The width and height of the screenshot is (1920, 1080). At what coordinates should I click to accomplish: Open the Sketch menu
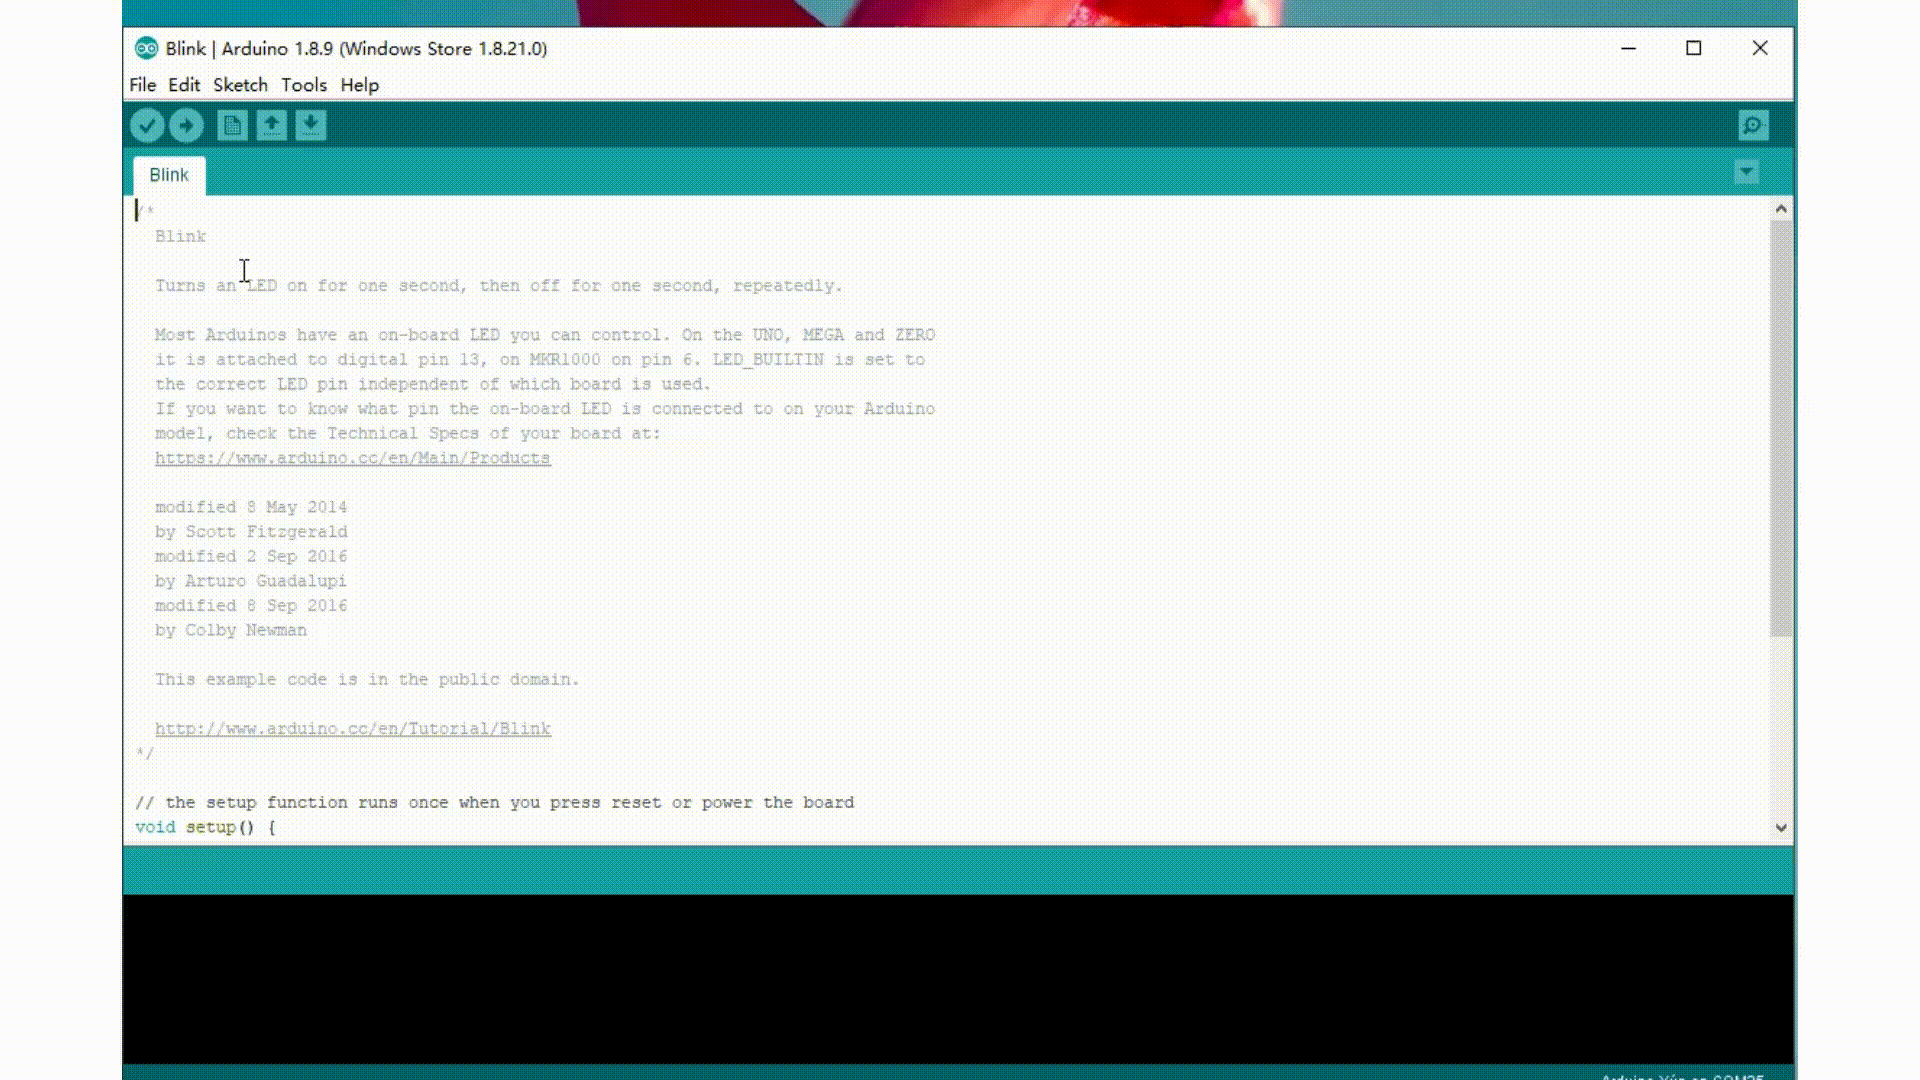[240, 85]
